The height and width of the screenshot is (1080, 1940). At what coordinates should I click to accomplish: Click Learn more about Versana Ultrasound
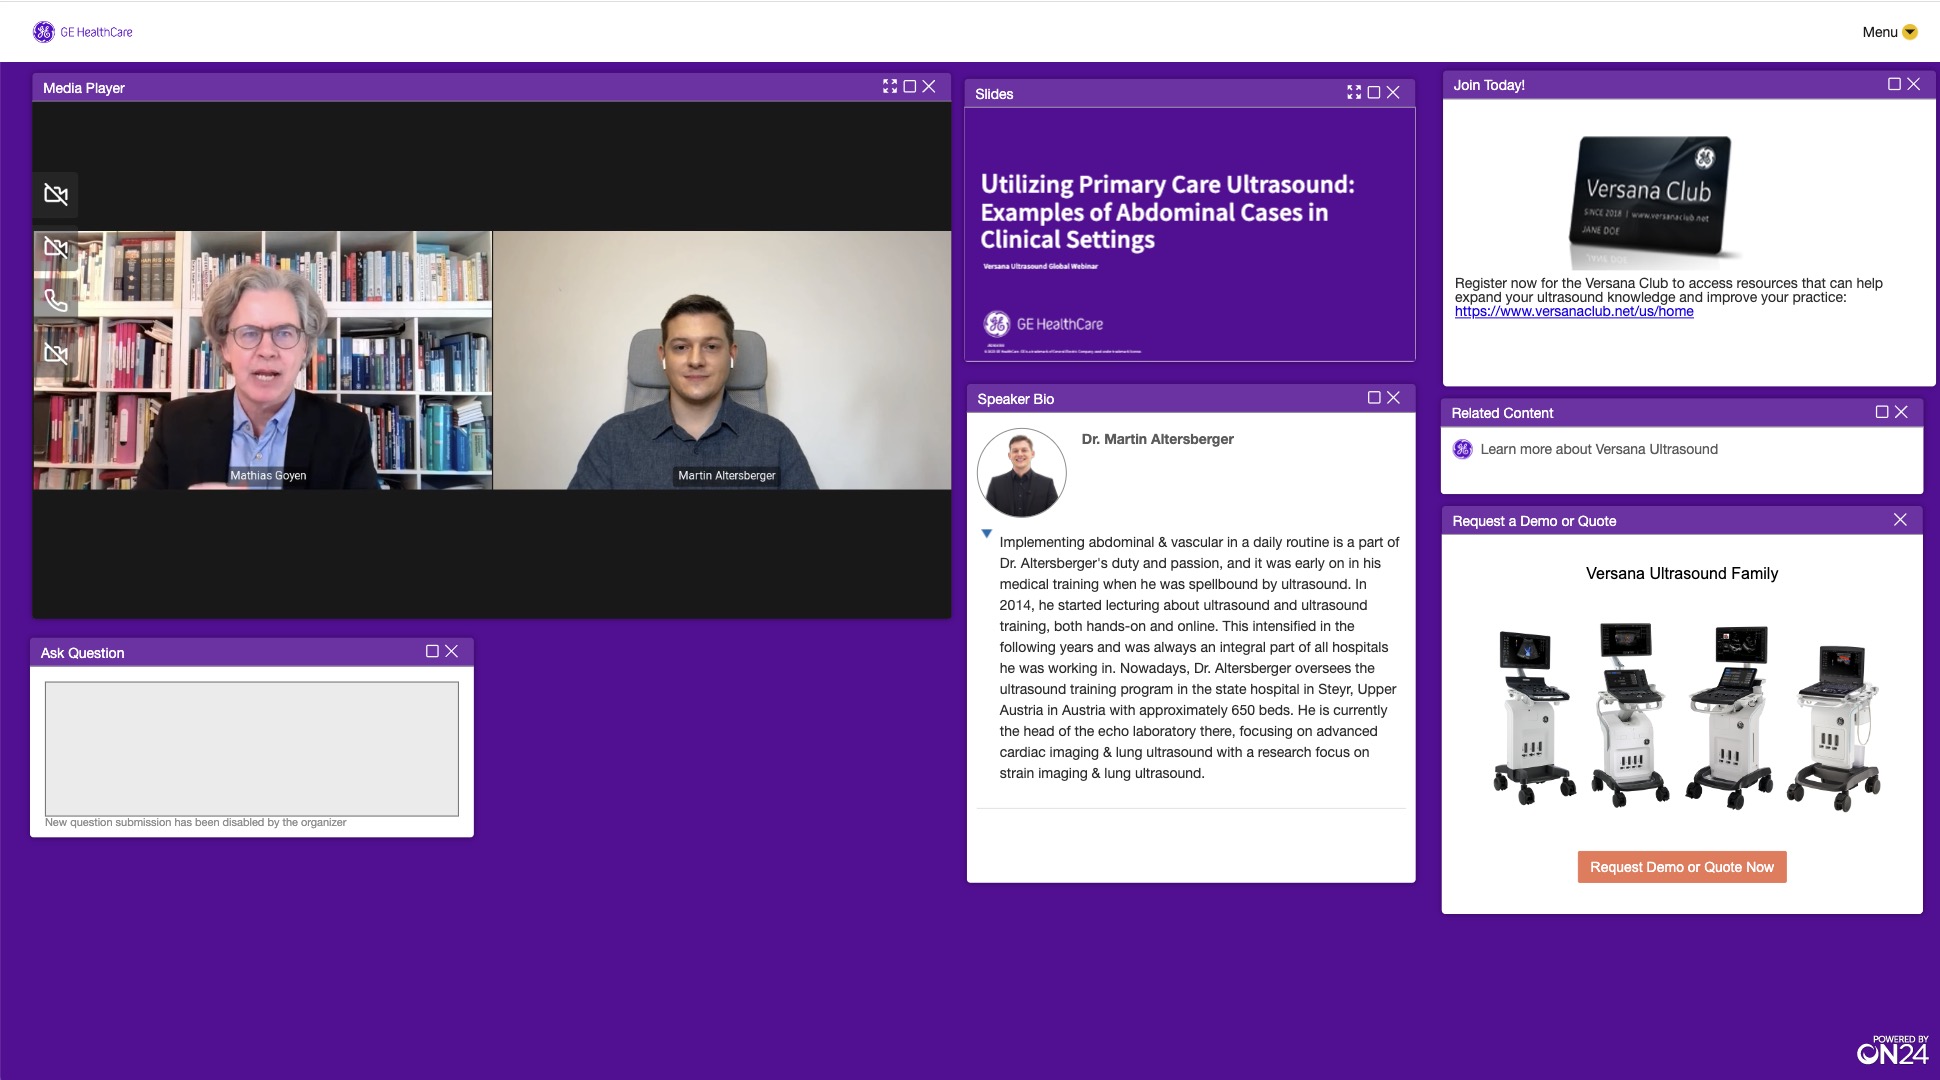[1599, 449]
